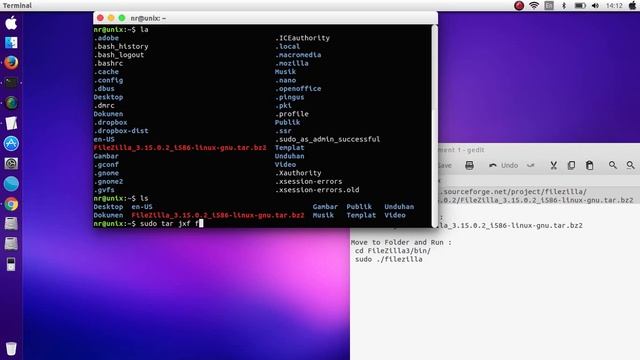Click the Copy icon in gedit toolbar
The image size is (640, 360).
tap(571, 165)
